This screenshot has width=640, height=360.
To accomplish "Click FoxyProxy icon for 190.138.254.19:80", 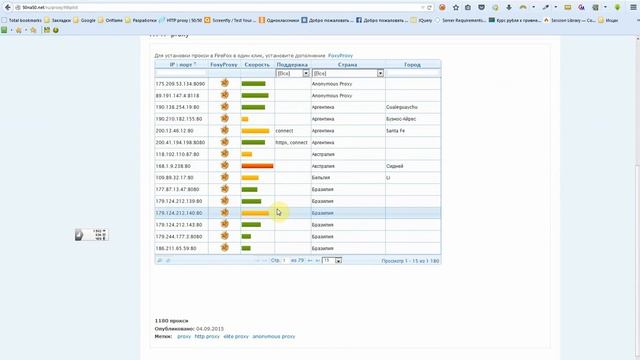I will pos(224,107).
